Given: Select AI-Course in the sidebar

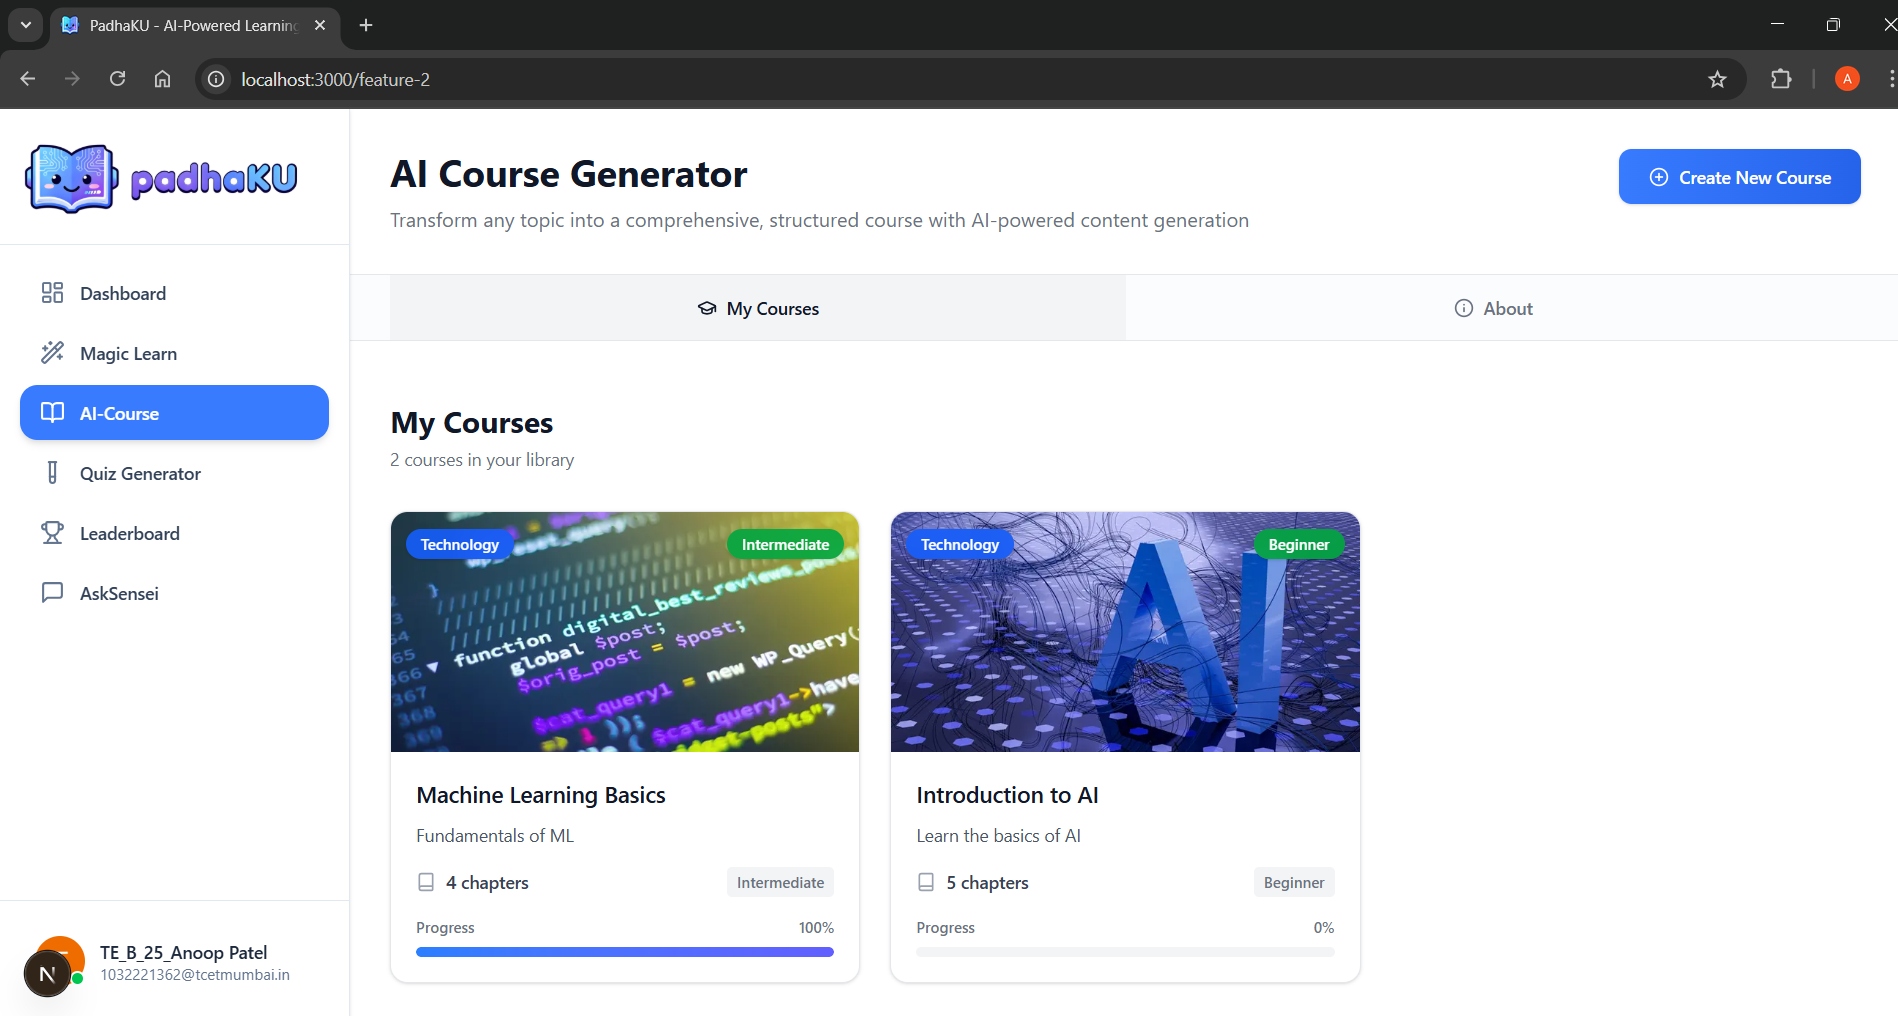Looking at the screenshot, I should [174, 412].
